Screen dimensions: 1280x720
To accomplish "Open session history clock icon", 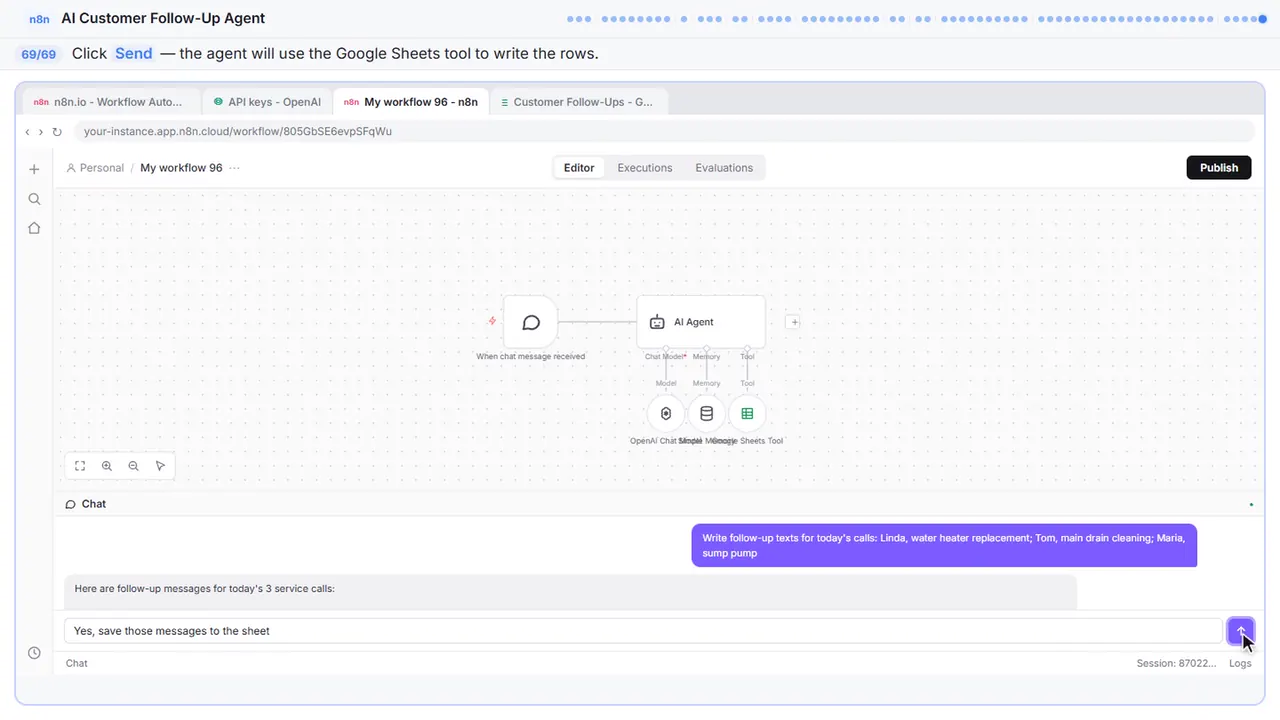I will coord(34,653).
